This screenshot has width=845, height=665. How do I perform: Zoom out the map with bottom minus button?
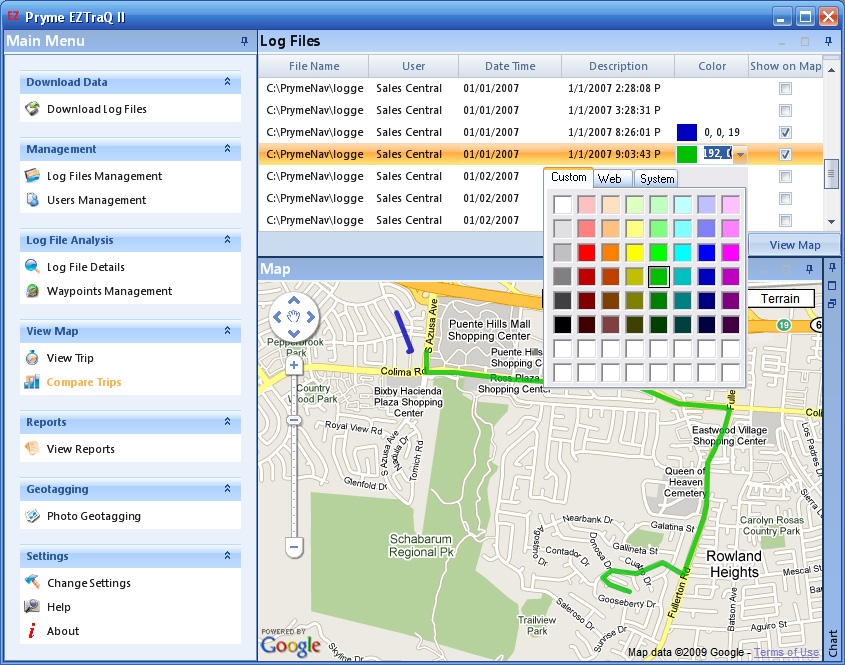(294, 547)
